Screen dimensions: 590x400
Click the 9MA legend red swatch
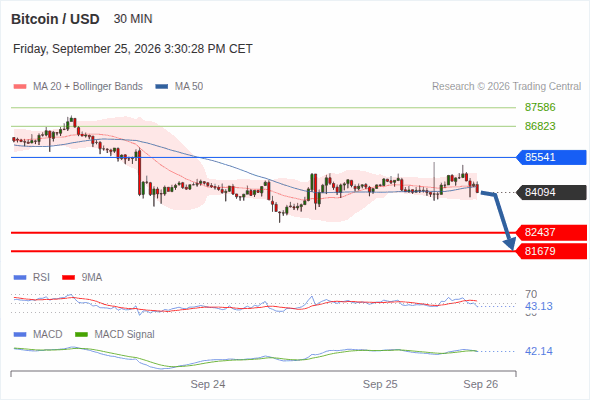68,278
